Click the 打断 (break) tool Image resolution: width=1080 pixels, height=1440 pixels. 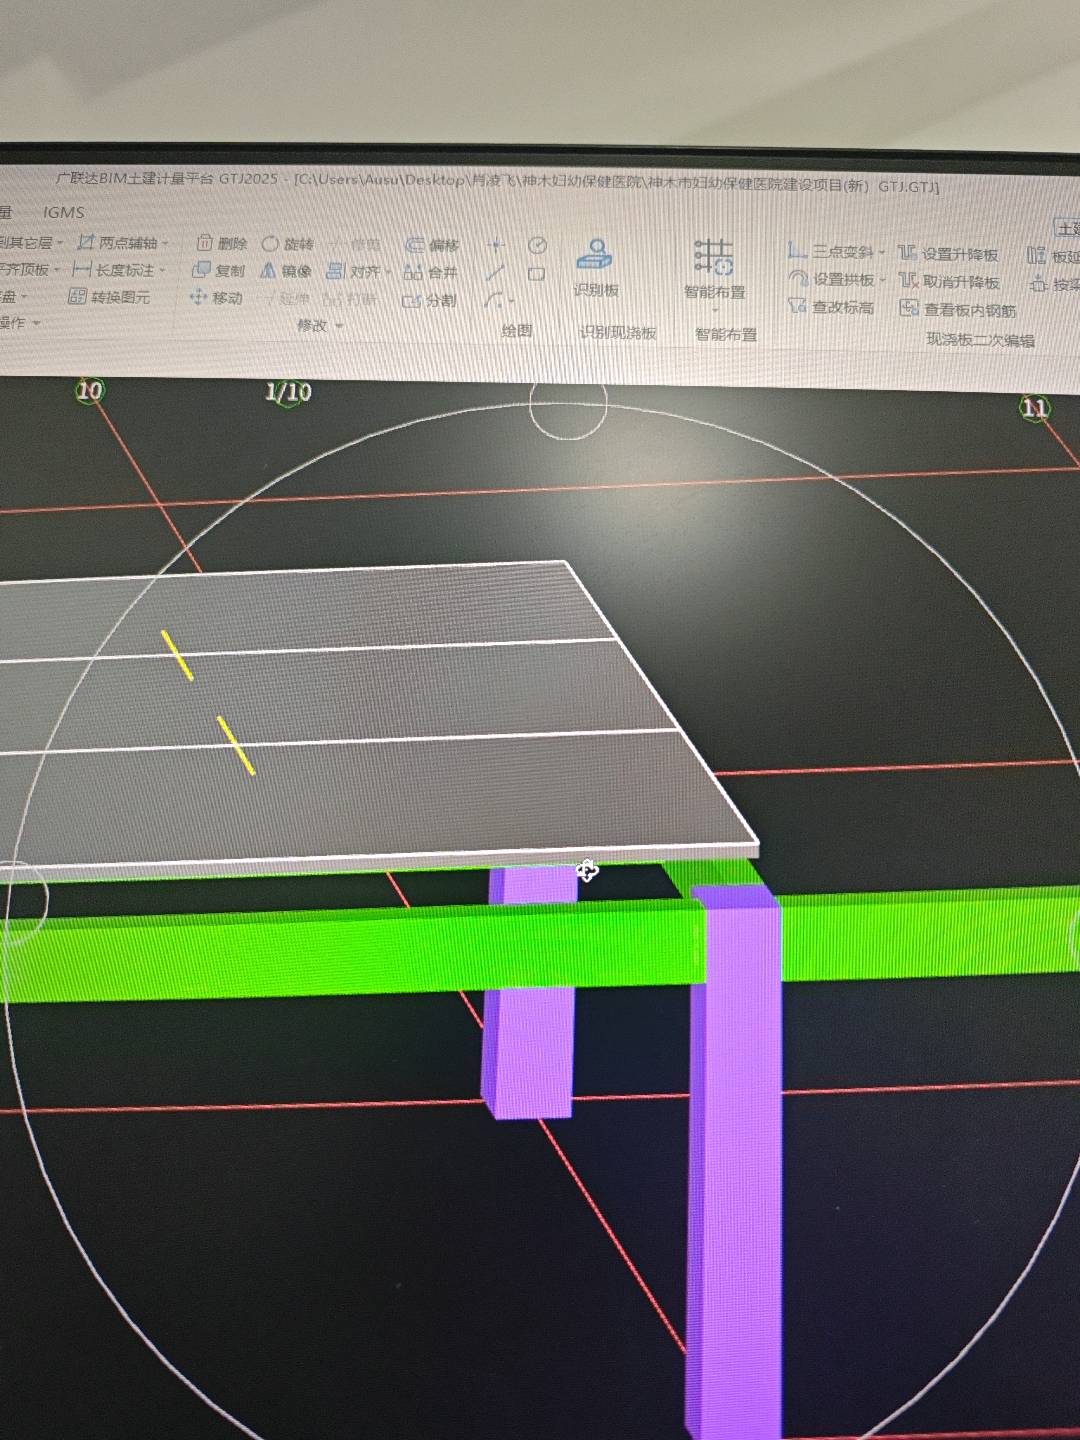coord(350,300)
